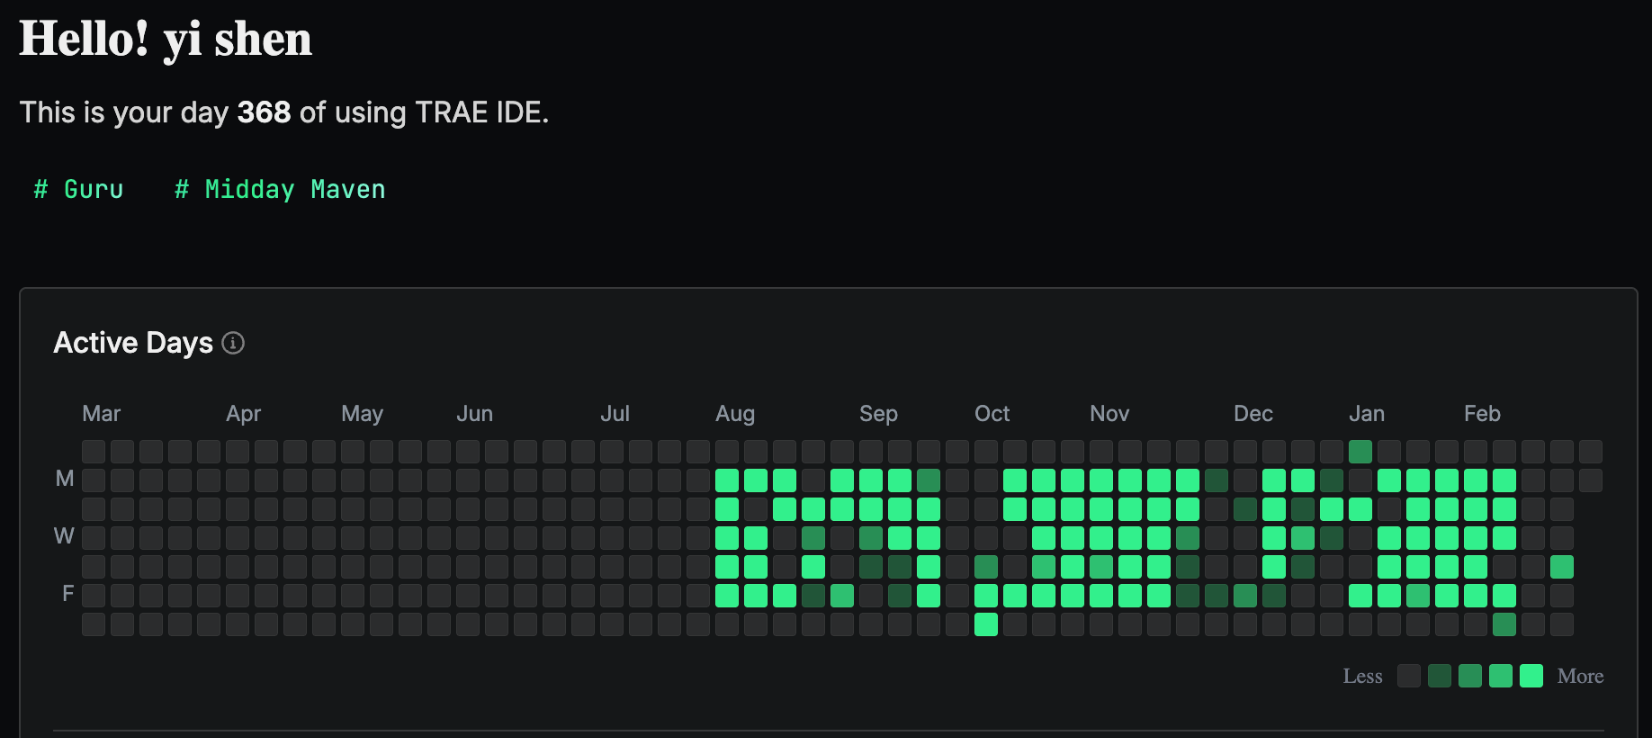Click the '# Midday Maven' tag
The image size is (1652, 738).
point(280,189)
